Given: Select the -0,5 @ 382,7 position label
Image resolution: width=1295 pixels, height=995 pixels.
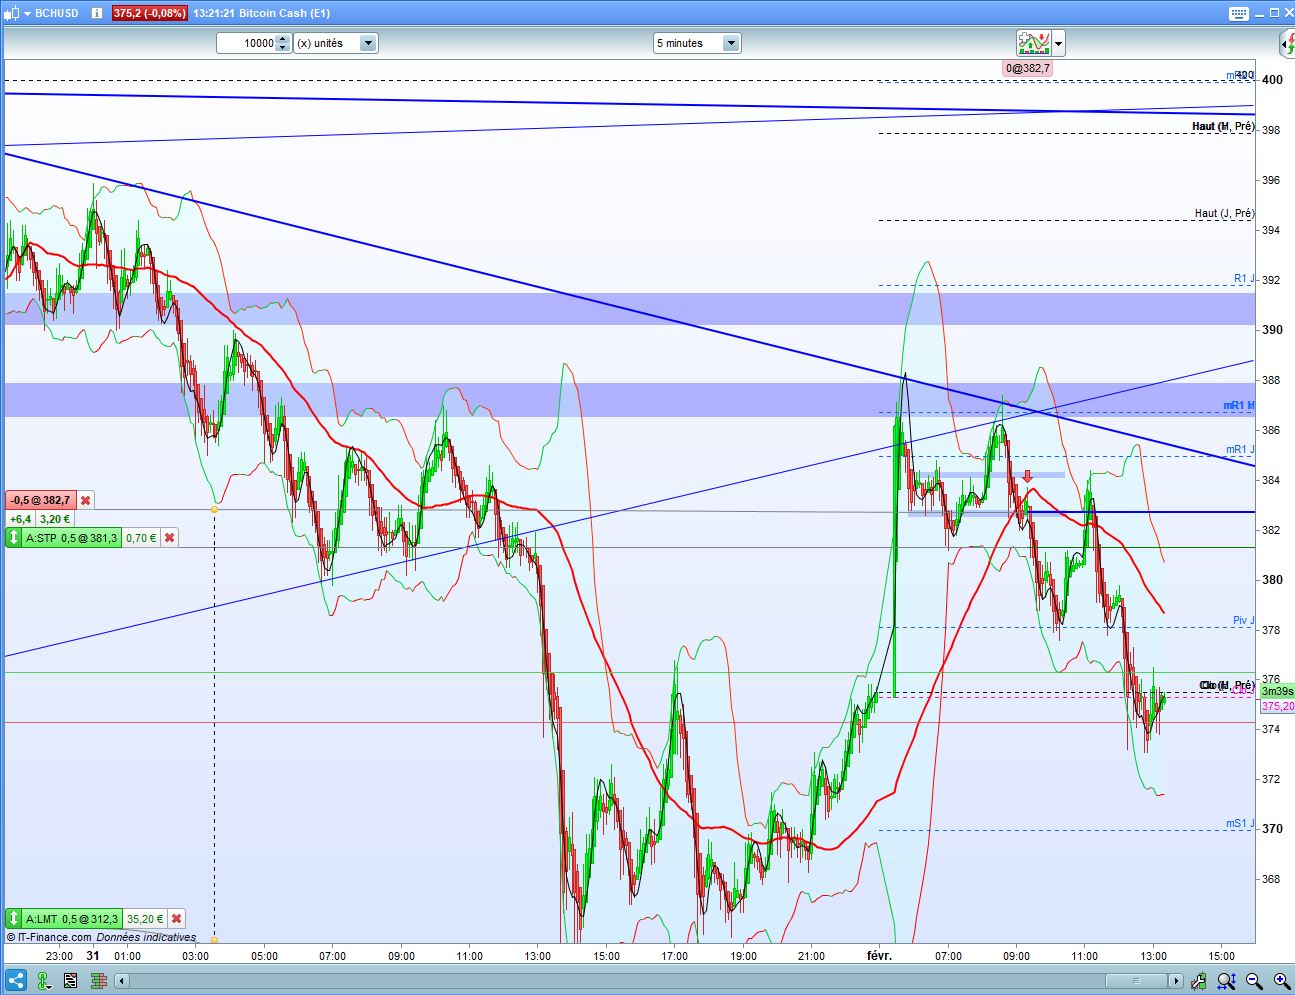Looking at the screenshot, I should tap(41, 500).
